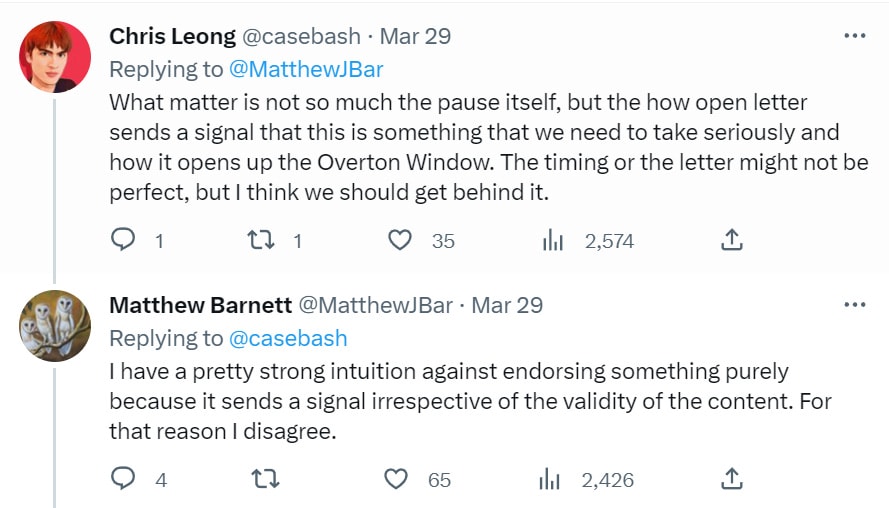Image resolution: width=889 pixels, height=508 pixels.
Task: Click the @MatthewJBar mention link
Action: [306, 69]
